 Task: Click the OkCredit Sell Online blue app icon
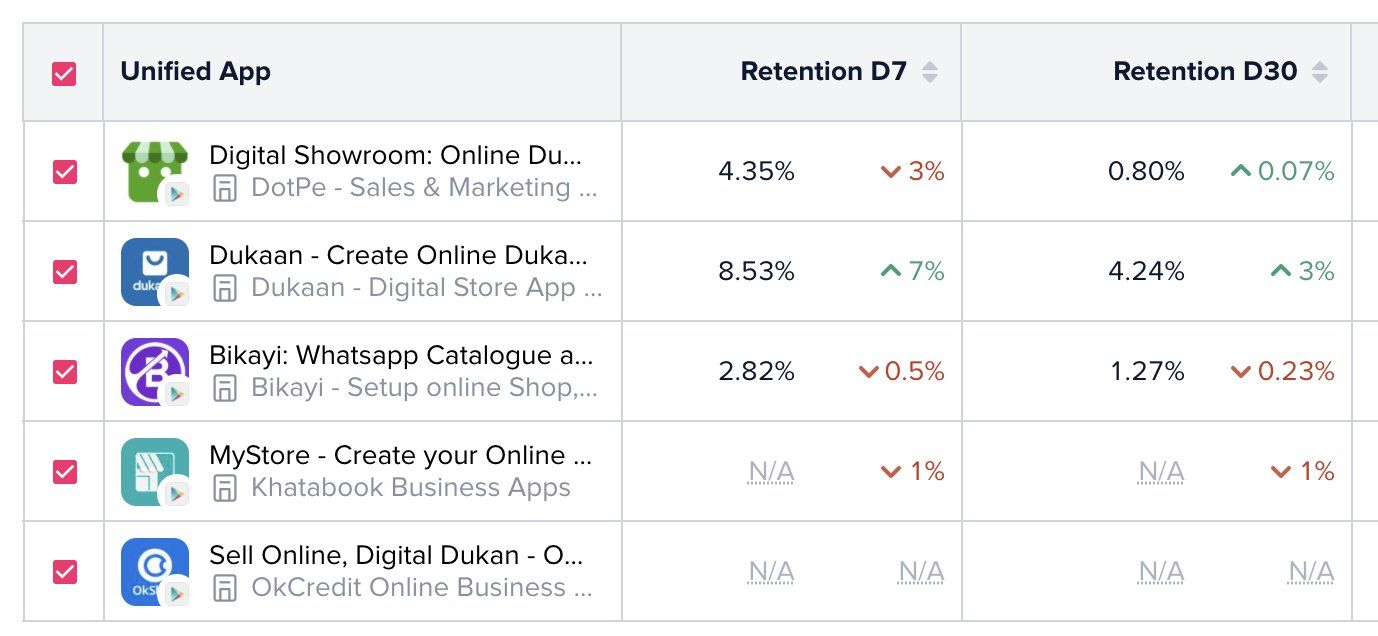(x=154, y=571)
